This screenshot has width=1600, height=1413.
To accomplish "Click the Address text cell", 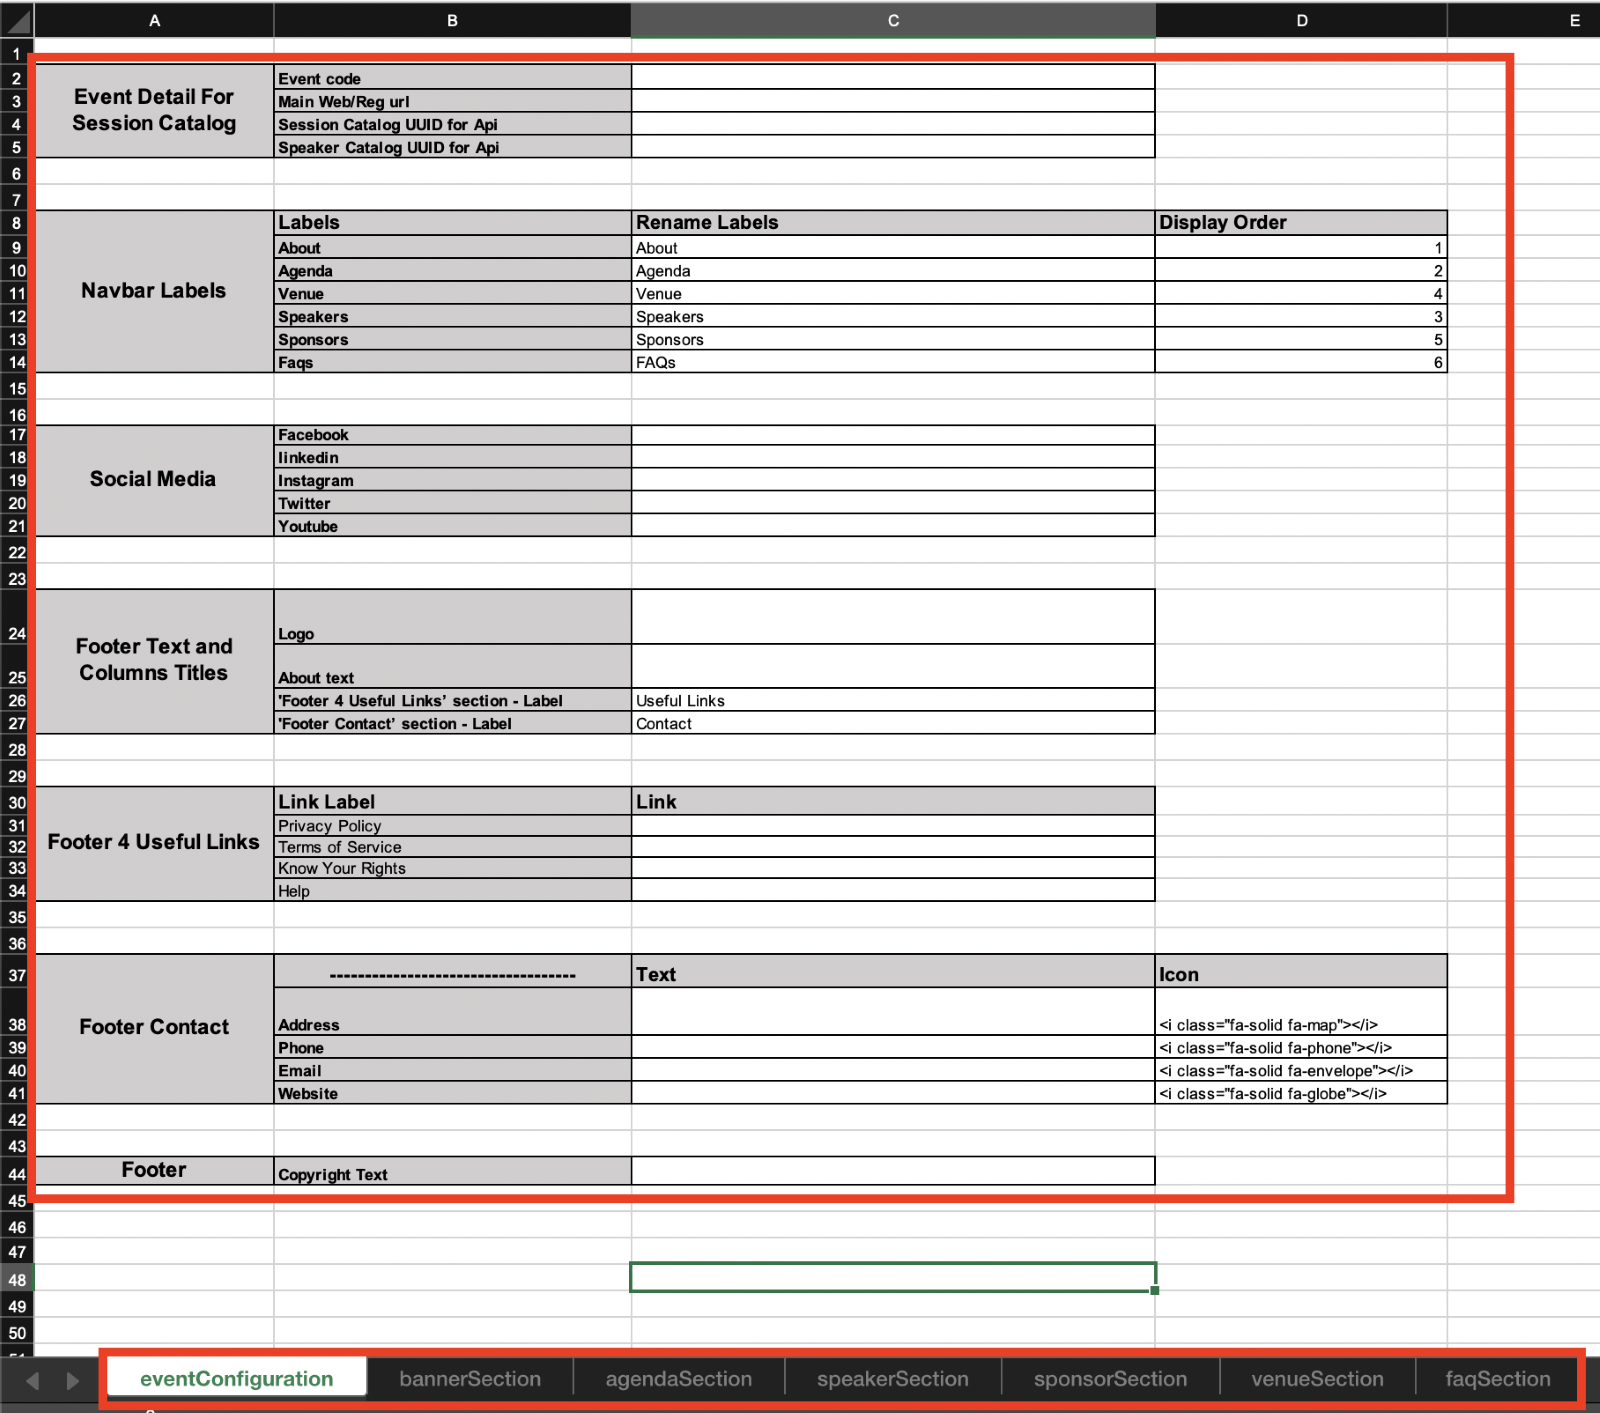I will [893, 1012].
